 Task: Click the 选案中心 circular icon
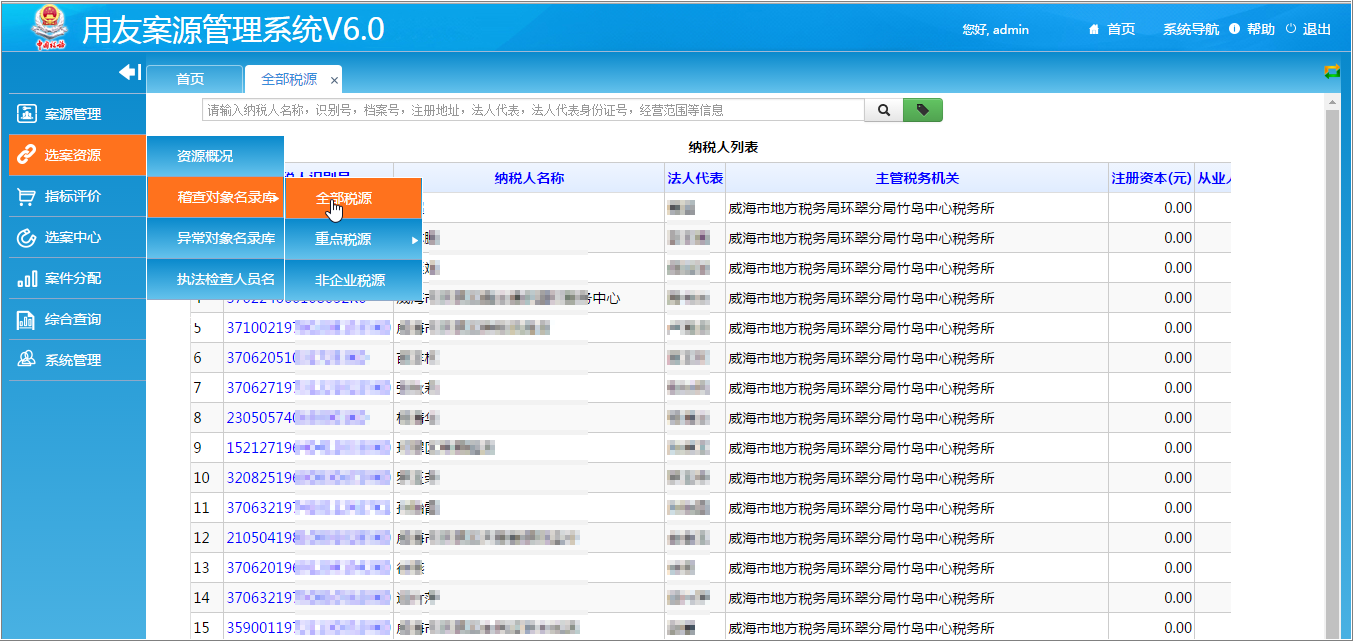click(x=26, y=237)
